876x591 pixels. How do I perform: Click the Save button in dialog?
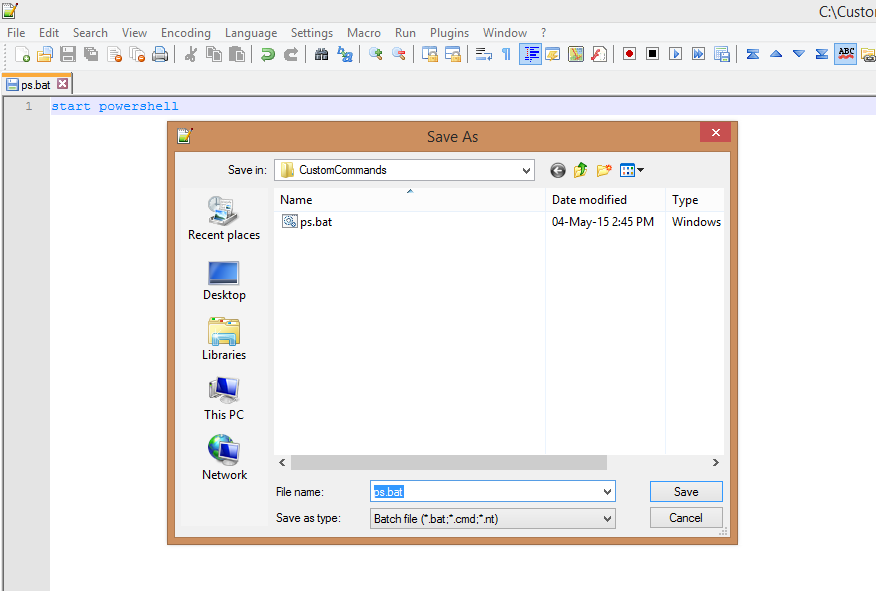pos(686,492)
